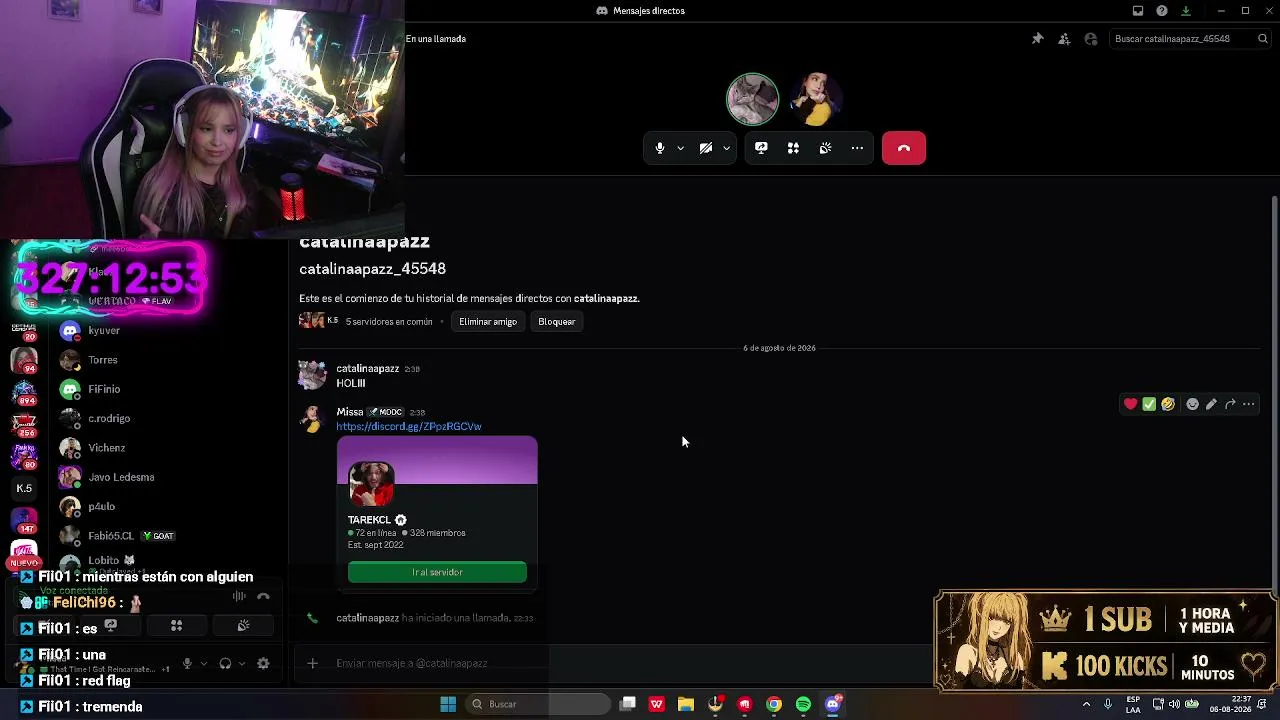Click catalinaapazz's avatar in the call
This screenshot has height=720, width=1280.
coord(752,98)
